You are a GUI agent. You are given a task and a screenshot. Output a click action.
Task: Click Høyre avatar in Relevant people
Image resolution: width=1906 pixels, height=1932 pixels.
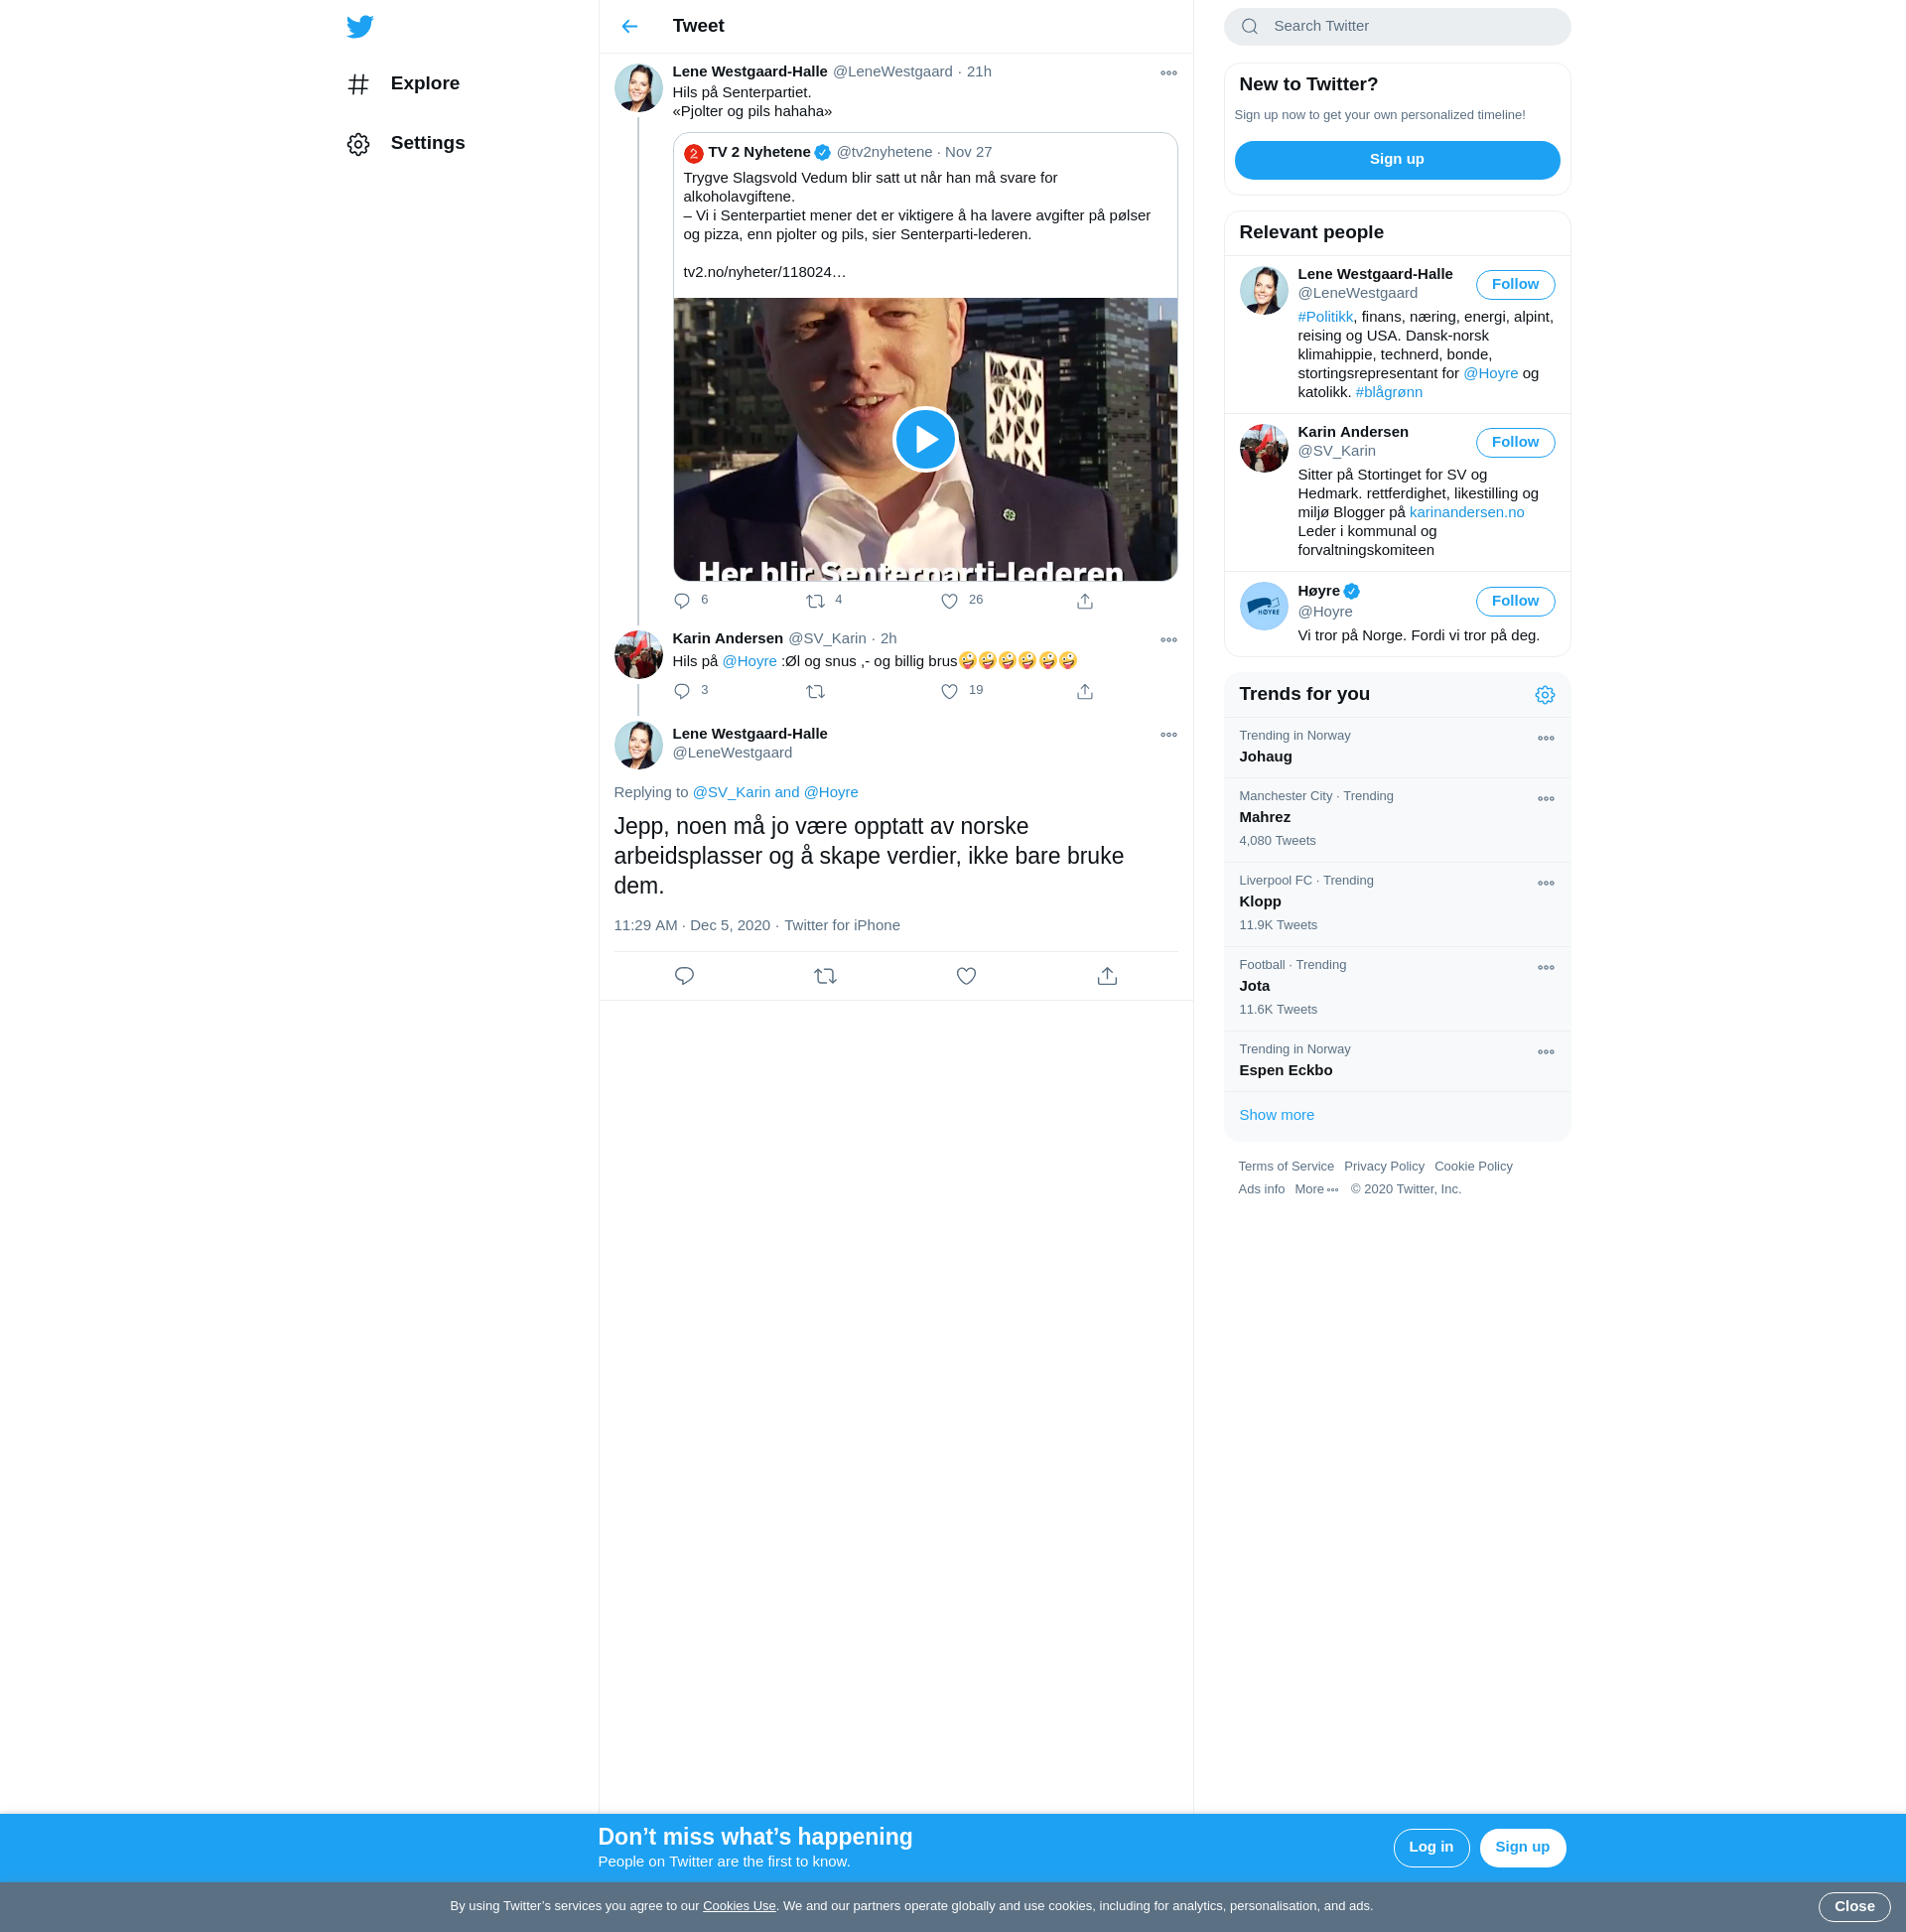coord(1263,607)
